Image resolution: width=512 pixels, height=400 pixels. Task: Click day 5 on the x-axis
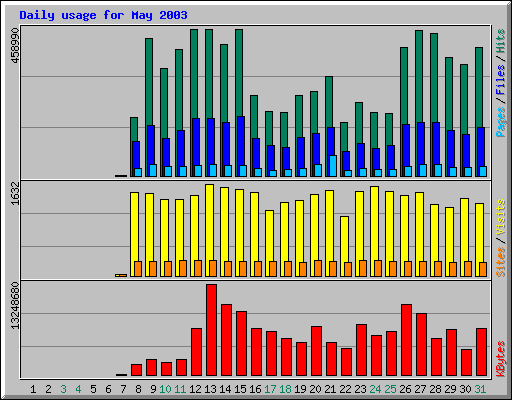point(93,389)
